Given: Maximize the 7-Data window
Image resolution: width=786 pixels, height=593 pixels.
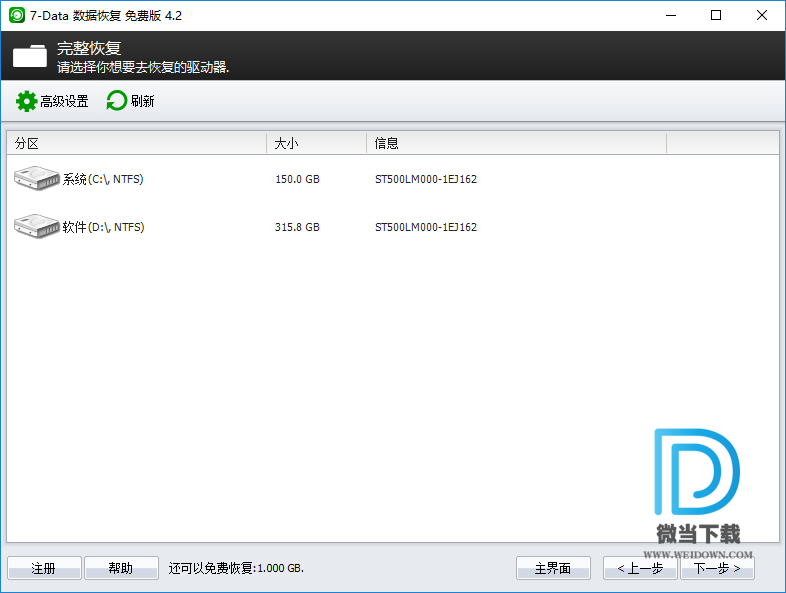Looking at the screenshot, I should [716, 16].
